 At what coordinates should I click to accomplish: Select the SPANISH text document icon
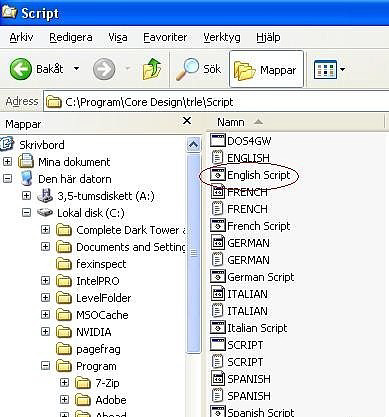217,396
